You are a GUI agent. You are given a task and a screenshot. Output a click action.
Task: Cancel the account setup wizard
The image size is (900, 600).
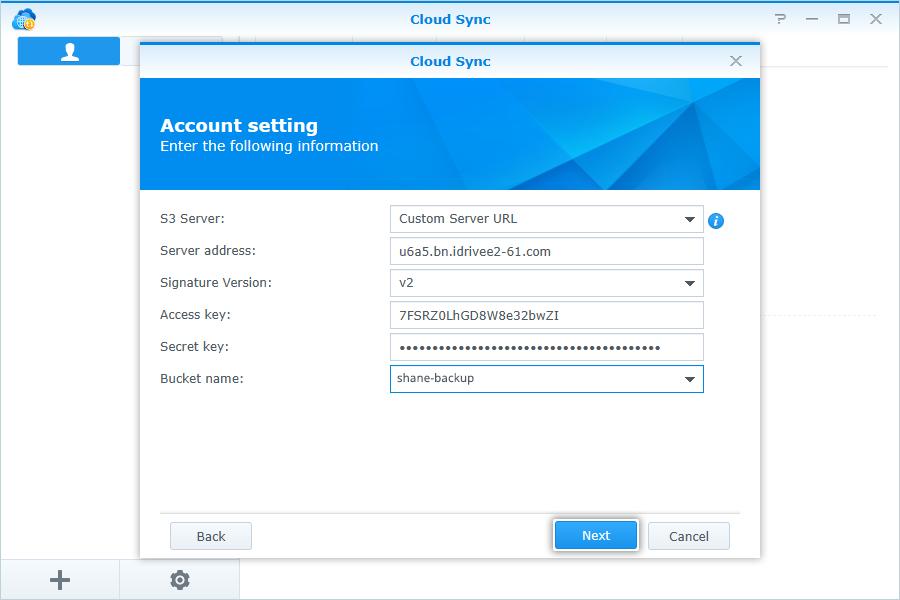(x=689, y=536)
